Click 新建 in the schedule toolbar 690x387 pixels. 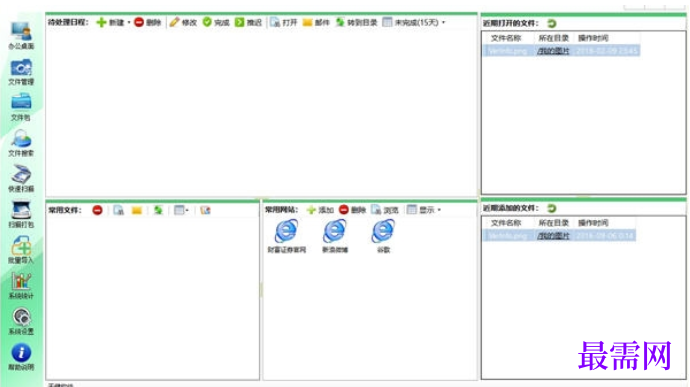click(x=110, y=22)
